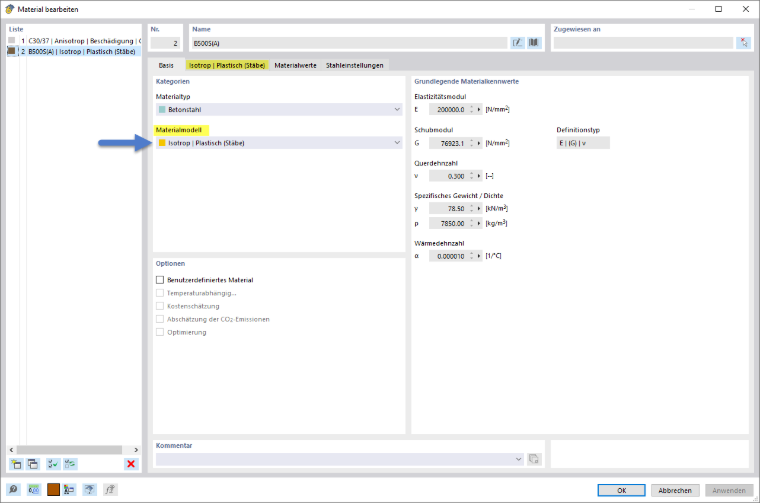760x503 pixels.
Task: Tick the Optimierung checkbox
Action: (x=160, y=332)
